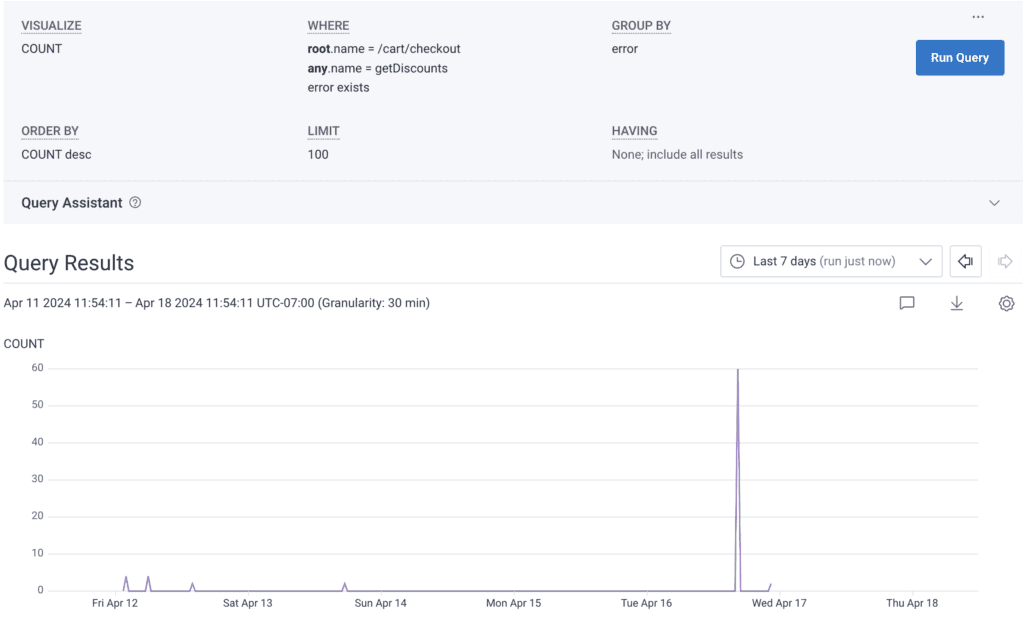Click the clock icon in time picker
1024x632 pixels.
[737, 261]
